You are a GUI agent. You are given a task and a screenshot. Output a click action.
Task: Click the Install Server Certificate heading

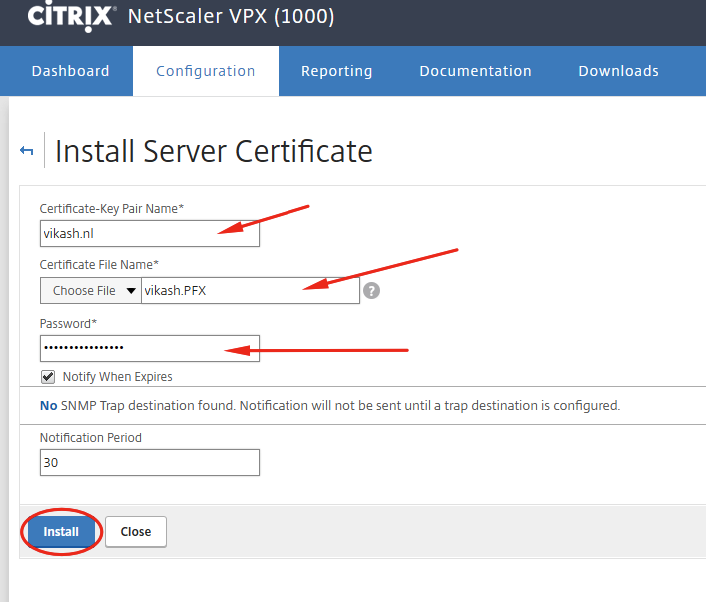tap(213, 151)
